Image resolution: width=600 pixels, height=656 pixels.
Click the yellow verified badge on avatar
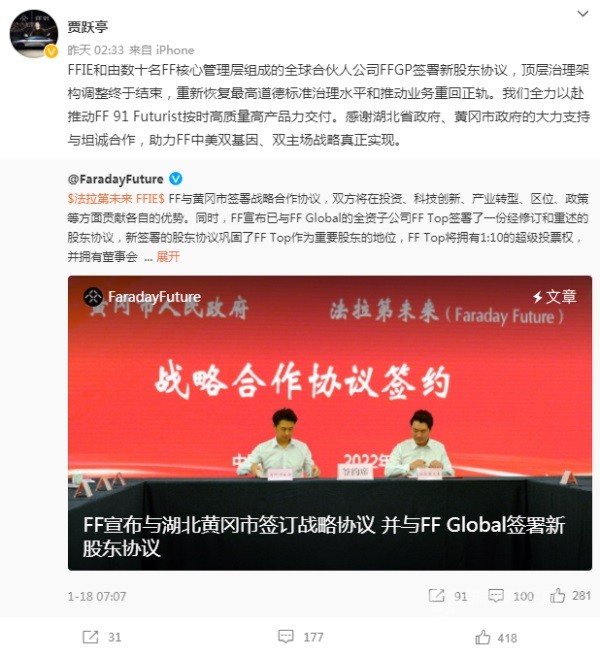tap(51, 51)
